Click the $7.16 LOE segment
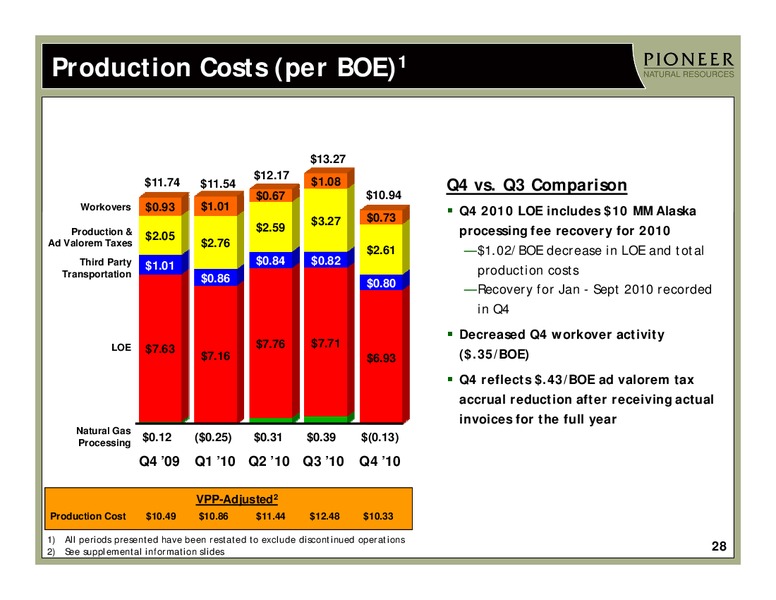 215,355
